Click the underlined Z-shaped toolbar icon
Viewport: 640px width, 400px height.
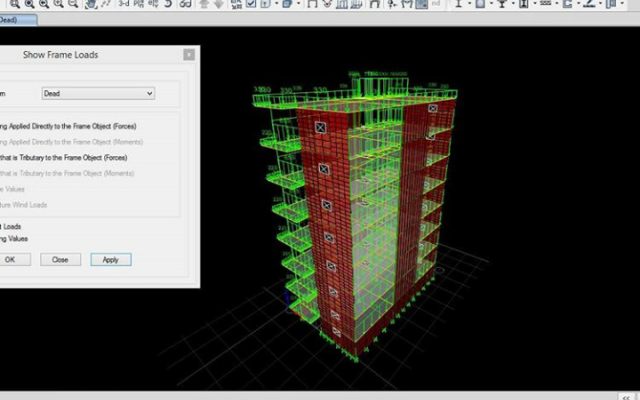(x=589, y=4)
